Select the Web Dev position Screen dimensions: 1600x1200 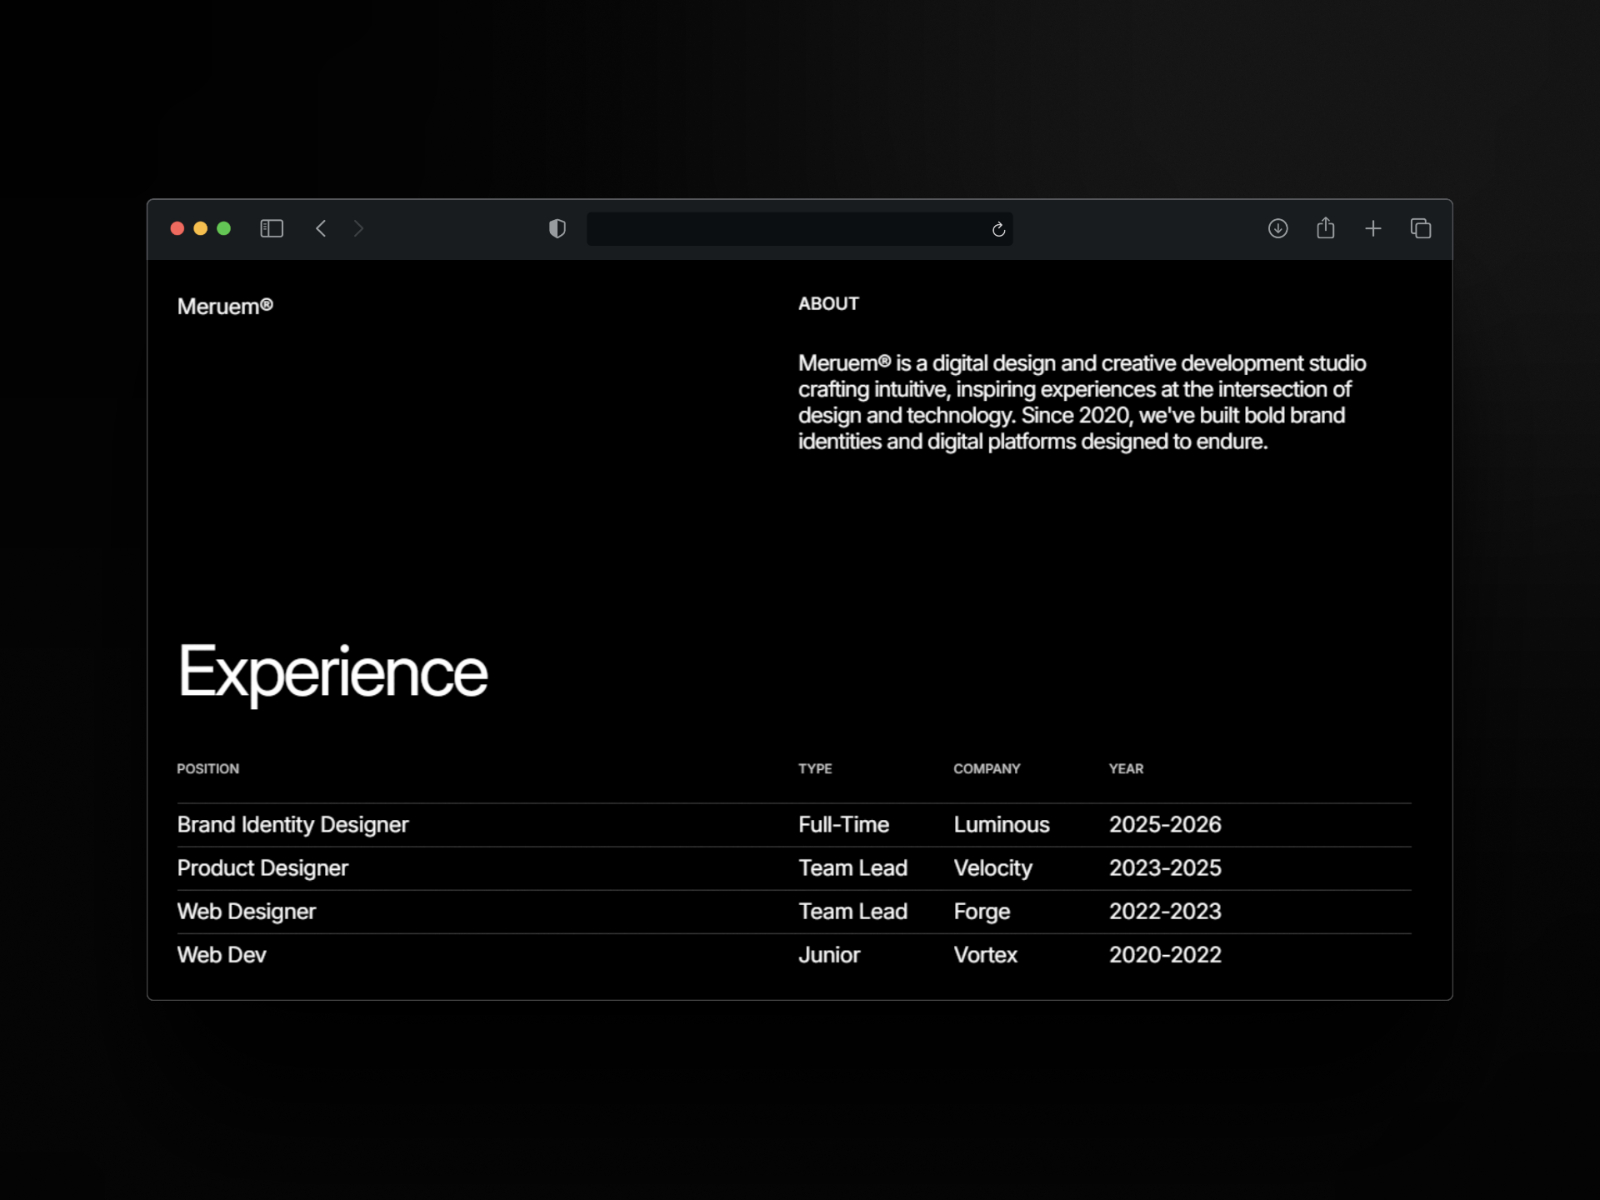[222, 955]
